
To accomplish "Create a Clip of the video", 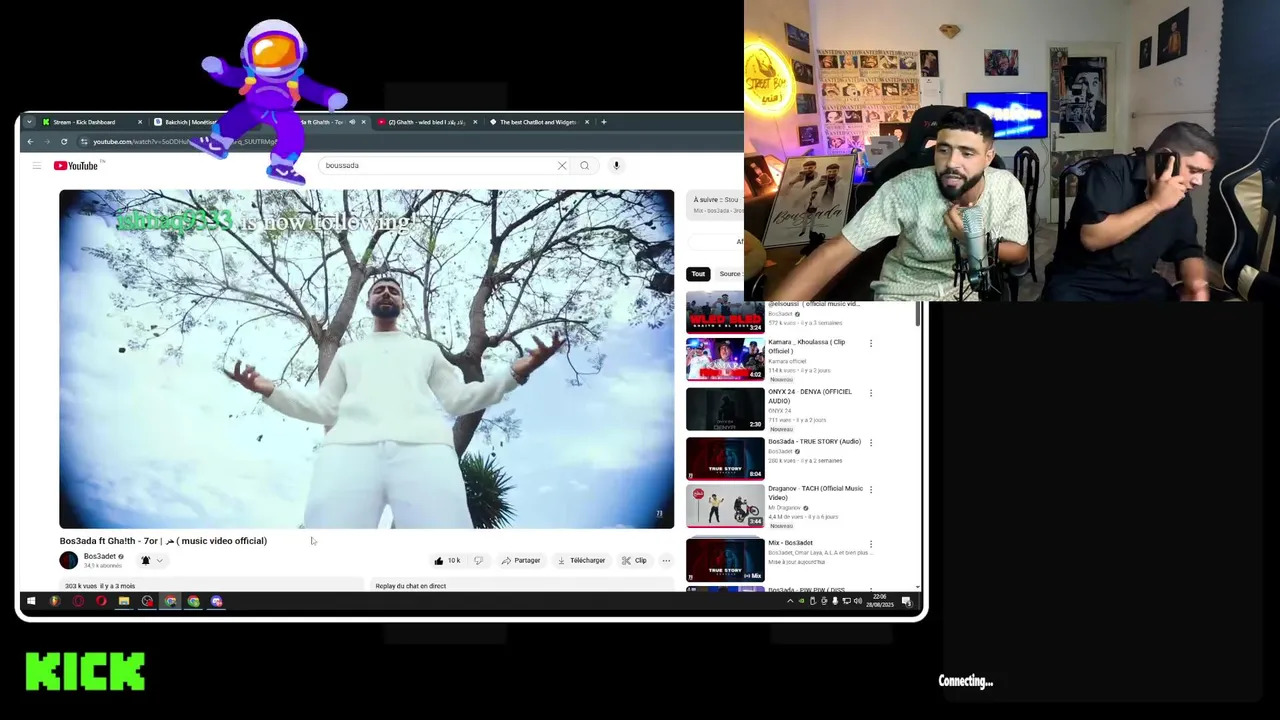I will point(634,561).
